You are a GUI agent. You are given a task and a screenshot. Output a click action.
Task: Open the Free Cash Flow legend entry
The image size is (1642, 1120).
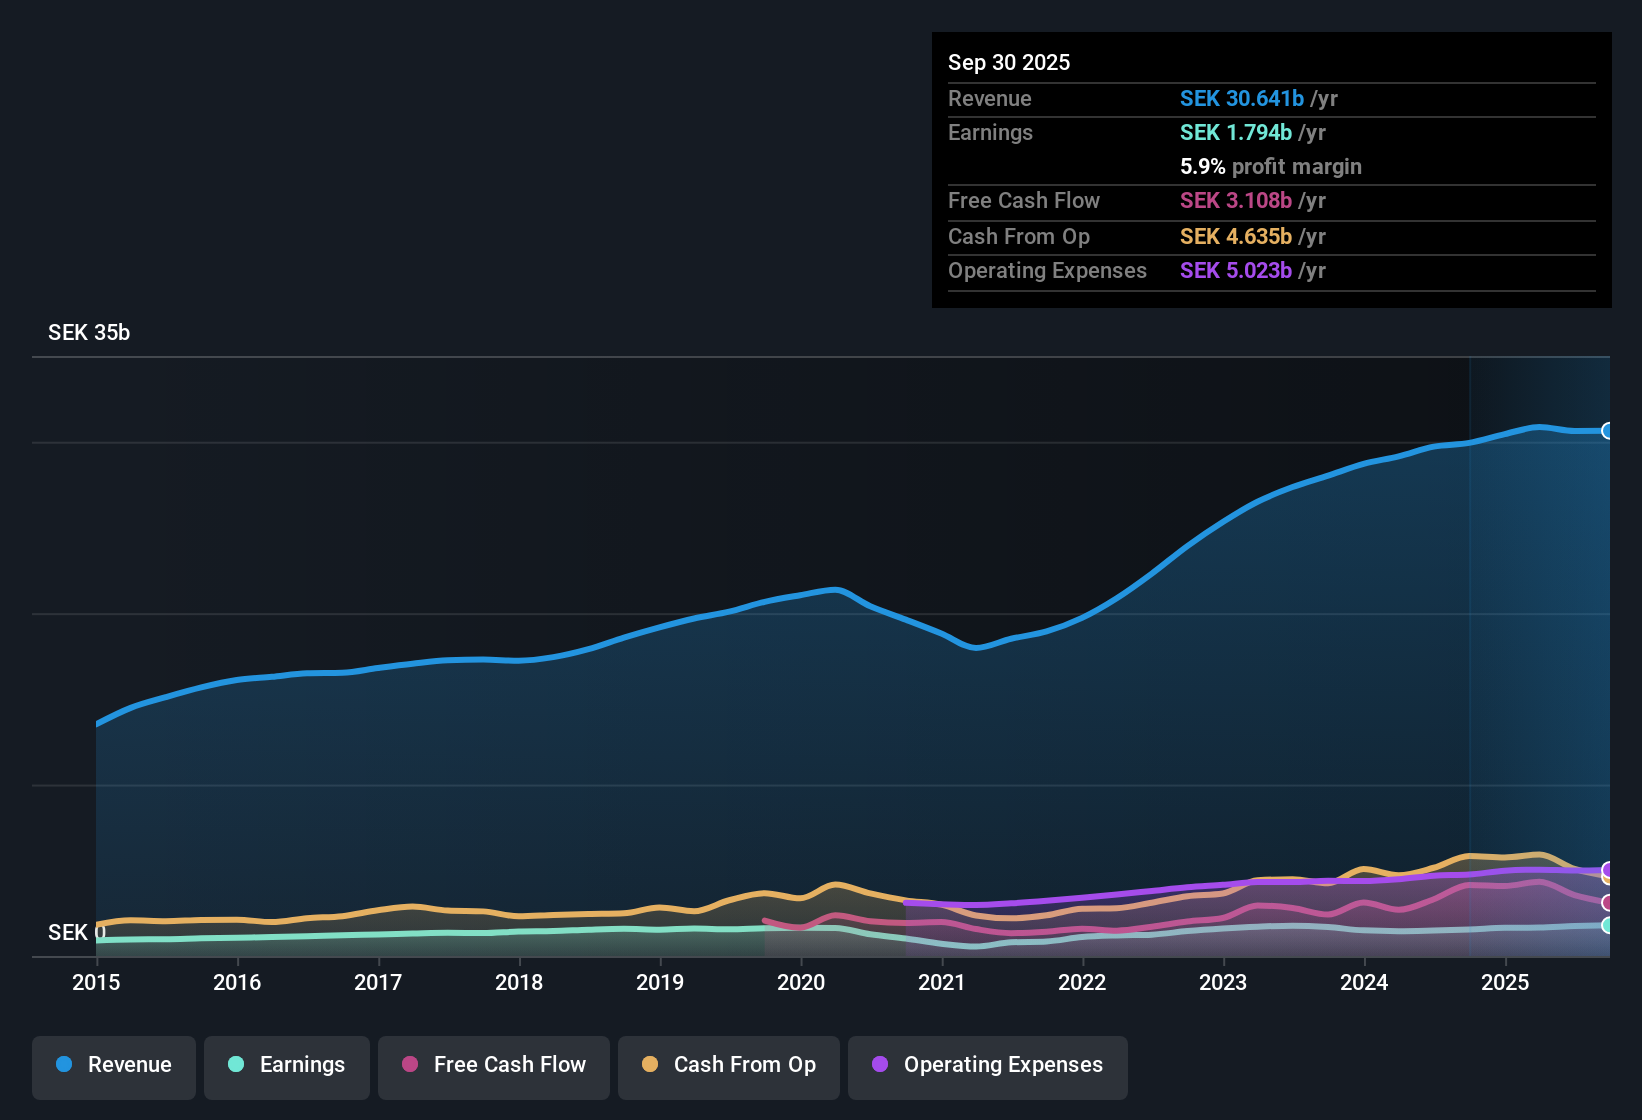coord(493,1065)
